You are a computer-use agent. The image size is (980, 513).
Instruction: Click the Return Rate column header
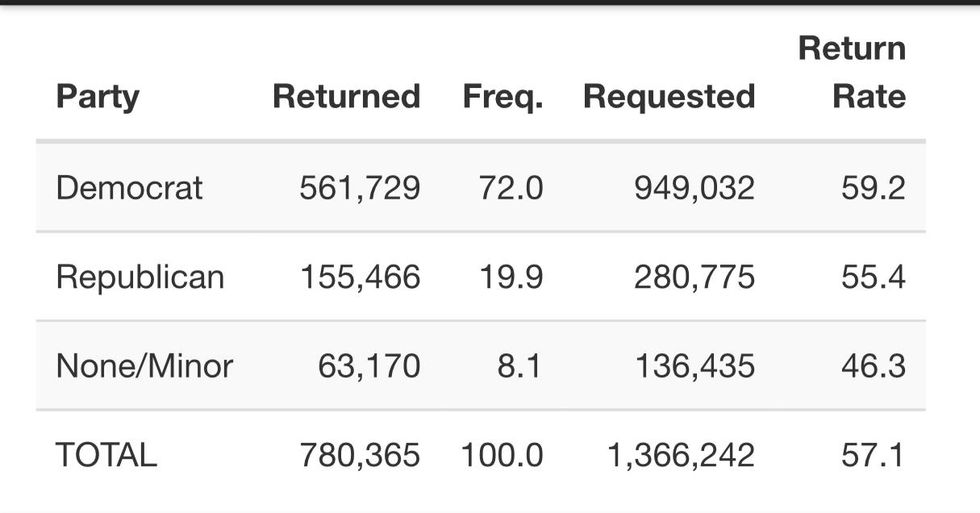click(852, 72)
